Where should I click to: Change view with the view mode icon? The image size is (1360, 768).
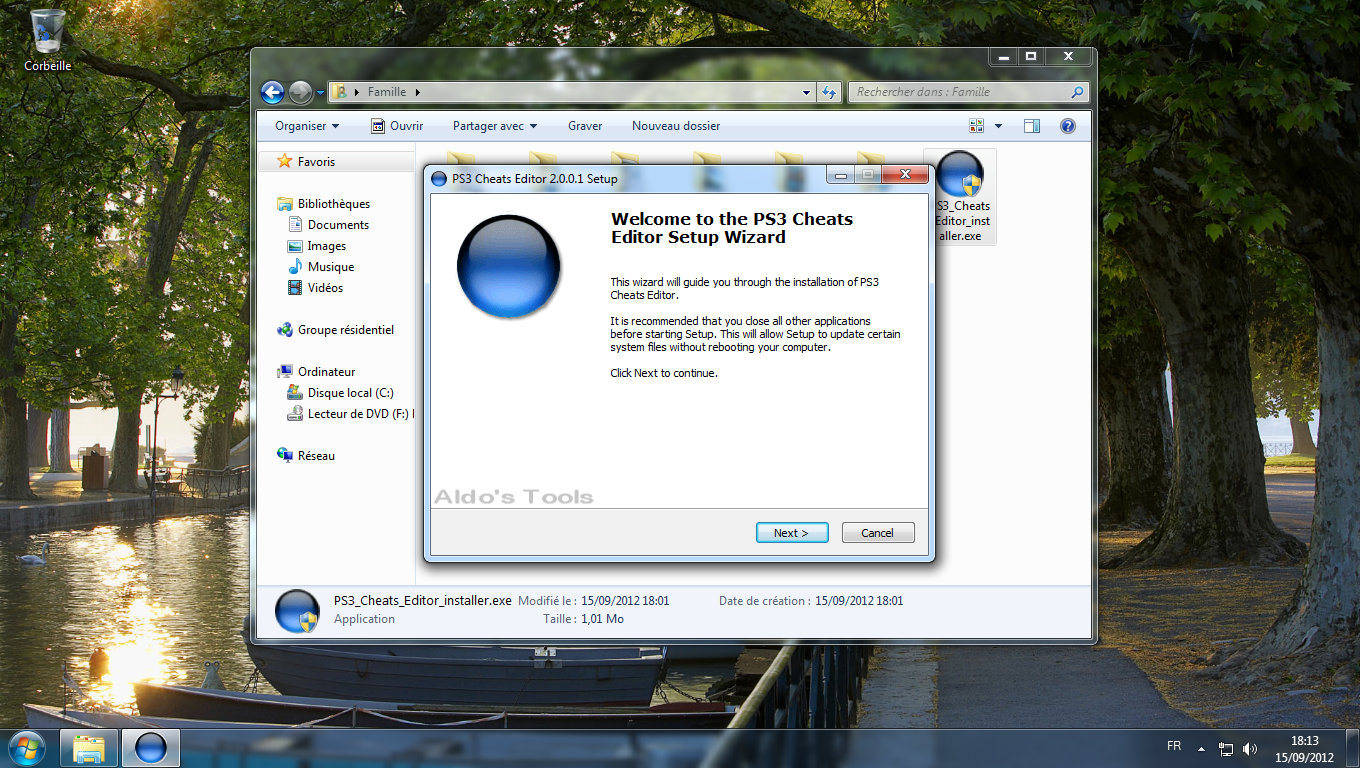tap(977, 126)
